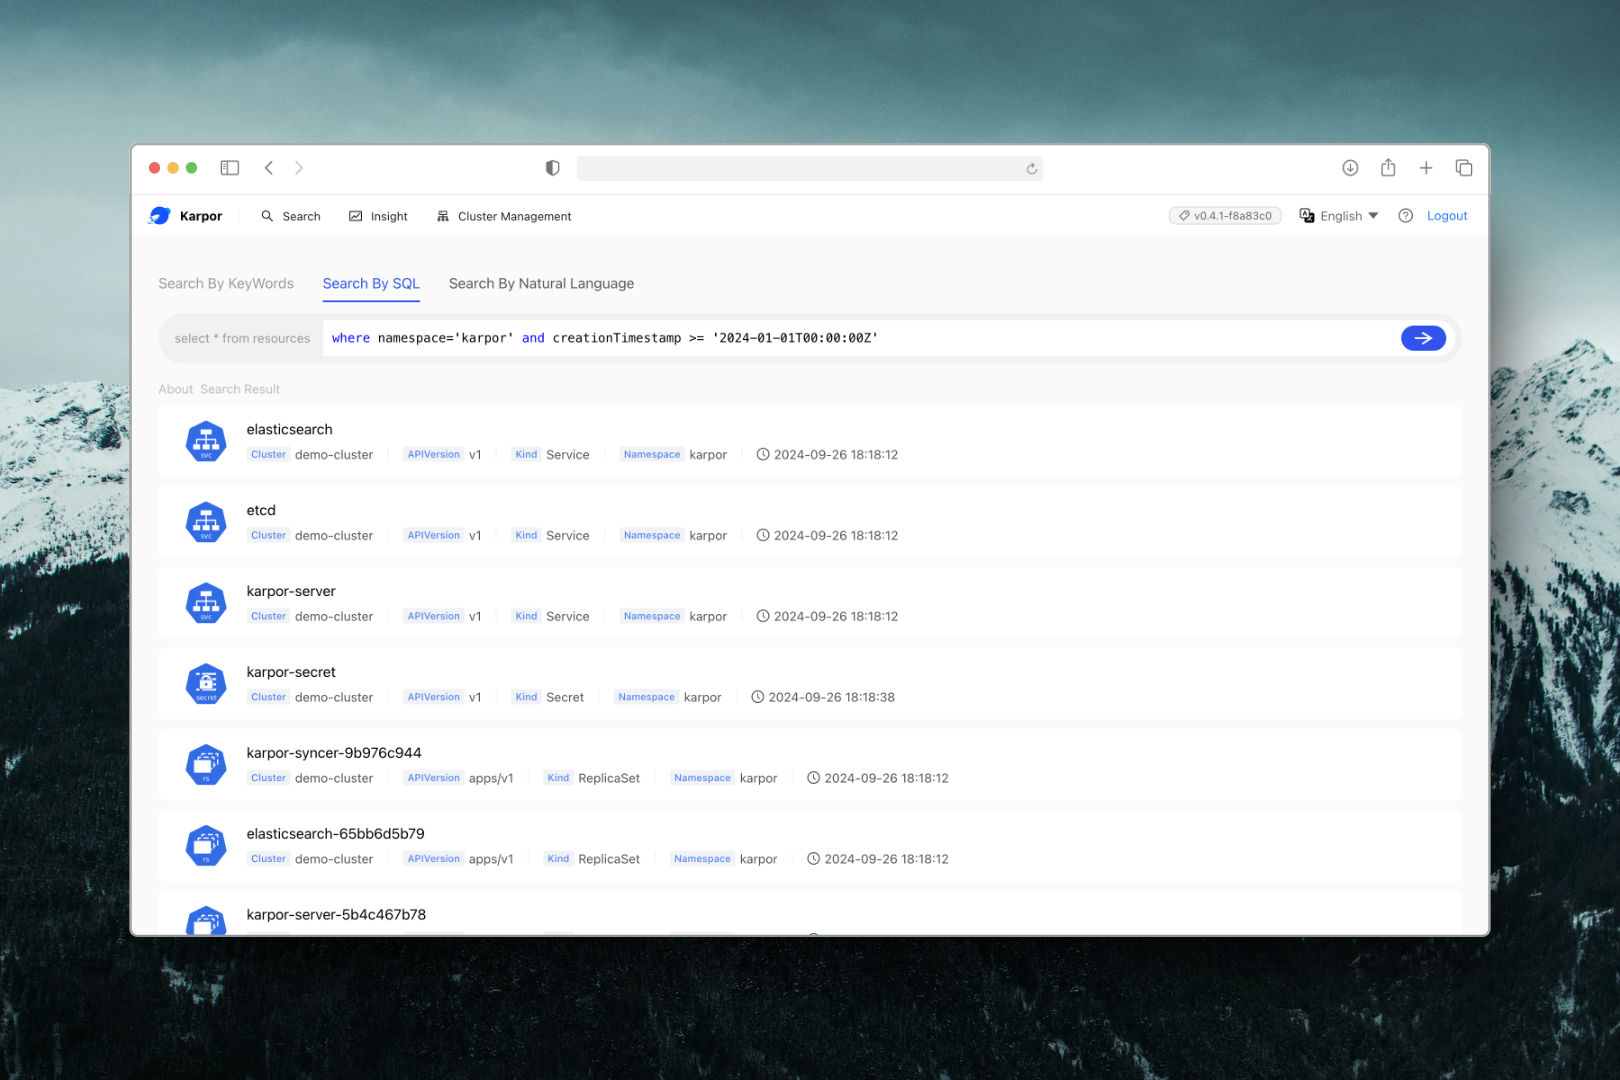Open the browser downloads icon
The height and width of the screenshot is (1080, 1620).
click(x=1350, y=168)
